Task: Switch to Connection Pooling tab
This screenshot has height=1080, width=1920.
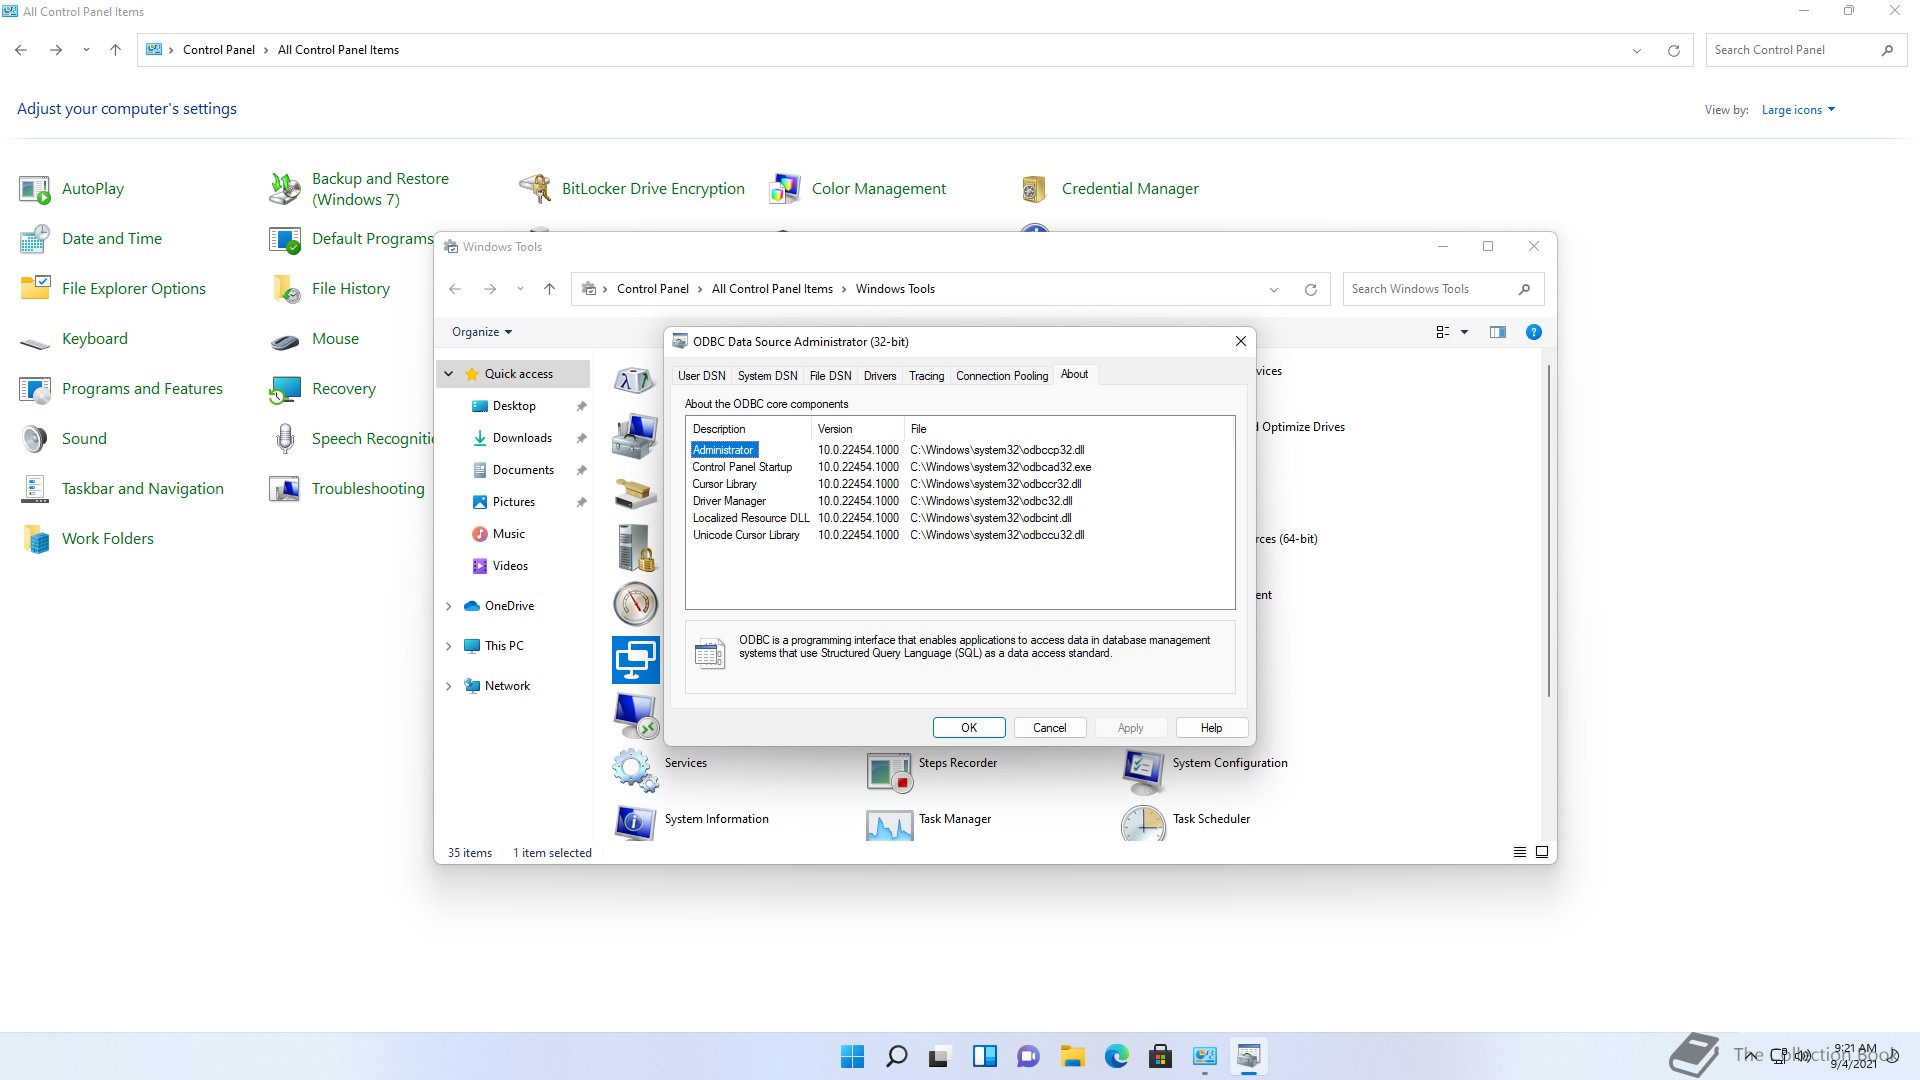Action: tap(1002, 376)
